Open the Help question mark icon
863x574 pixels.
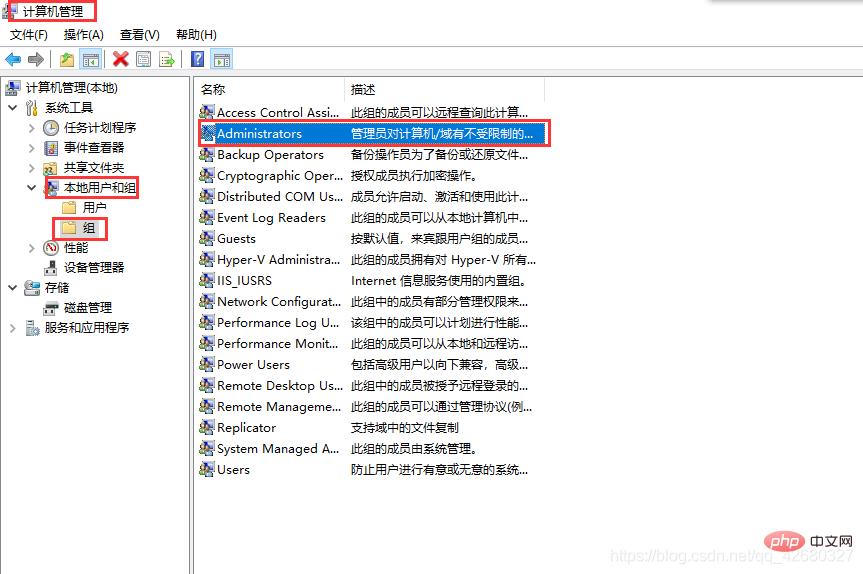point(198,59)
